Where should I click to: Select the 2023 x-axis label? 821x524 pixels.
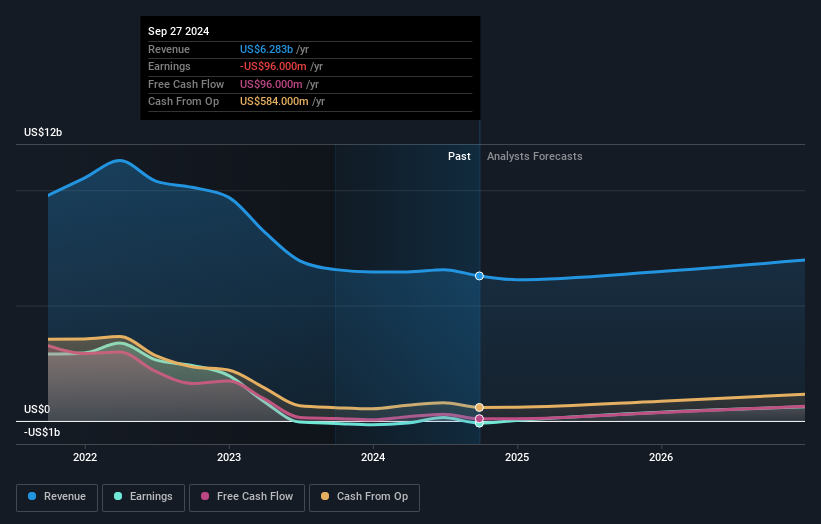pyautogui.click(x=229, y=457)
